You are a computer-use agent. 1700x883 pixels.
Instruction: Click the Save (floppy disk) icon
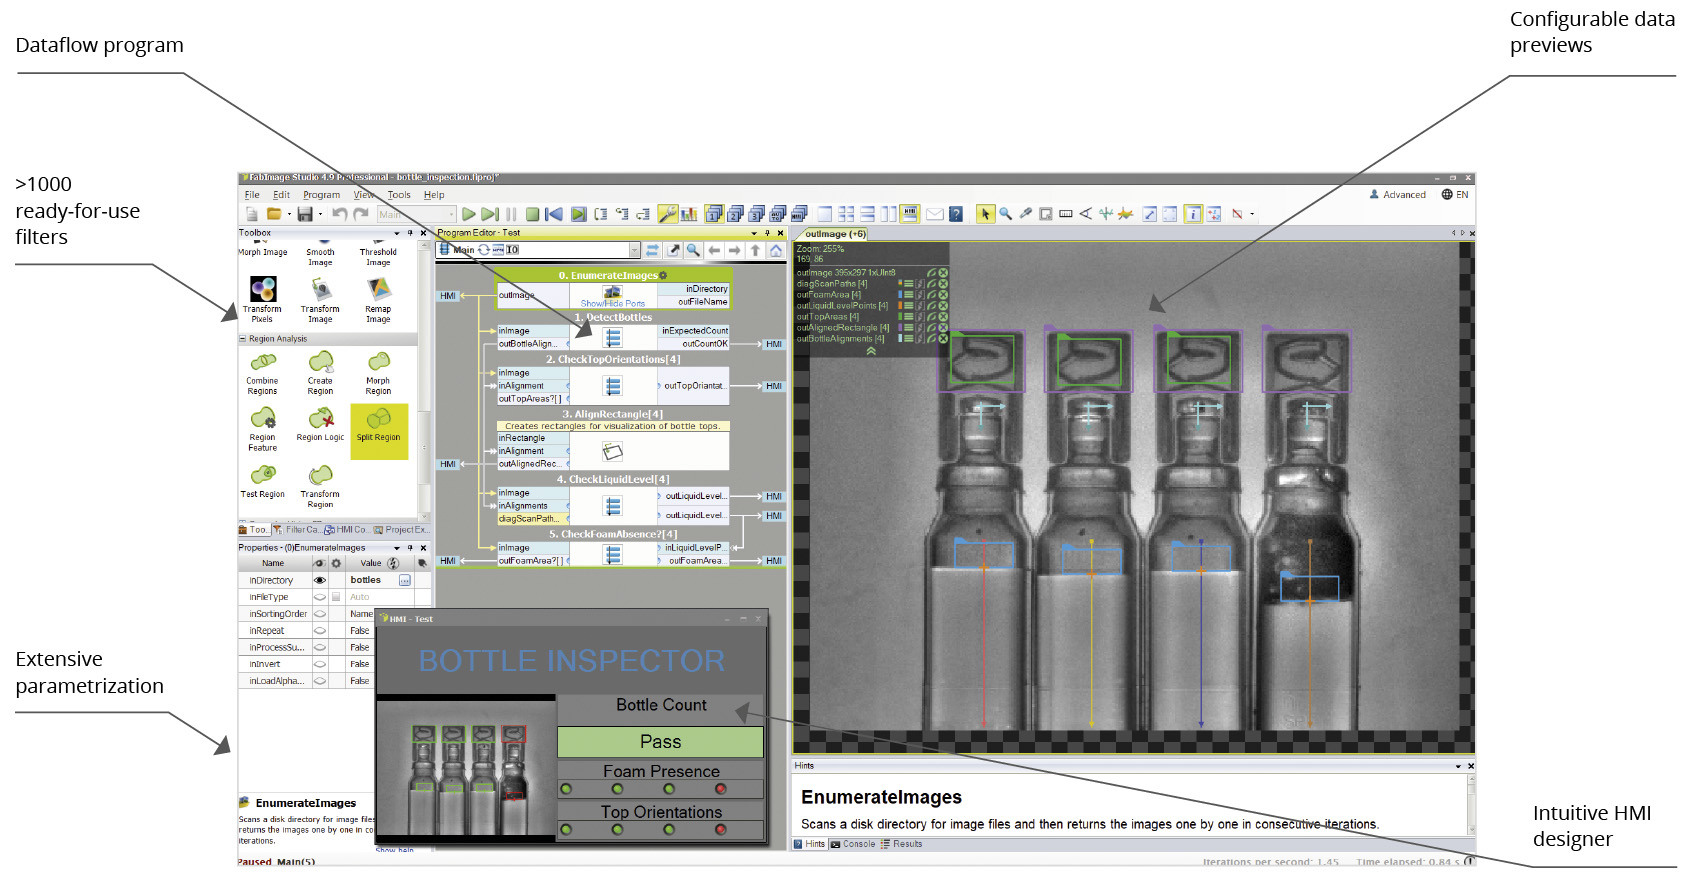(305, 214)
